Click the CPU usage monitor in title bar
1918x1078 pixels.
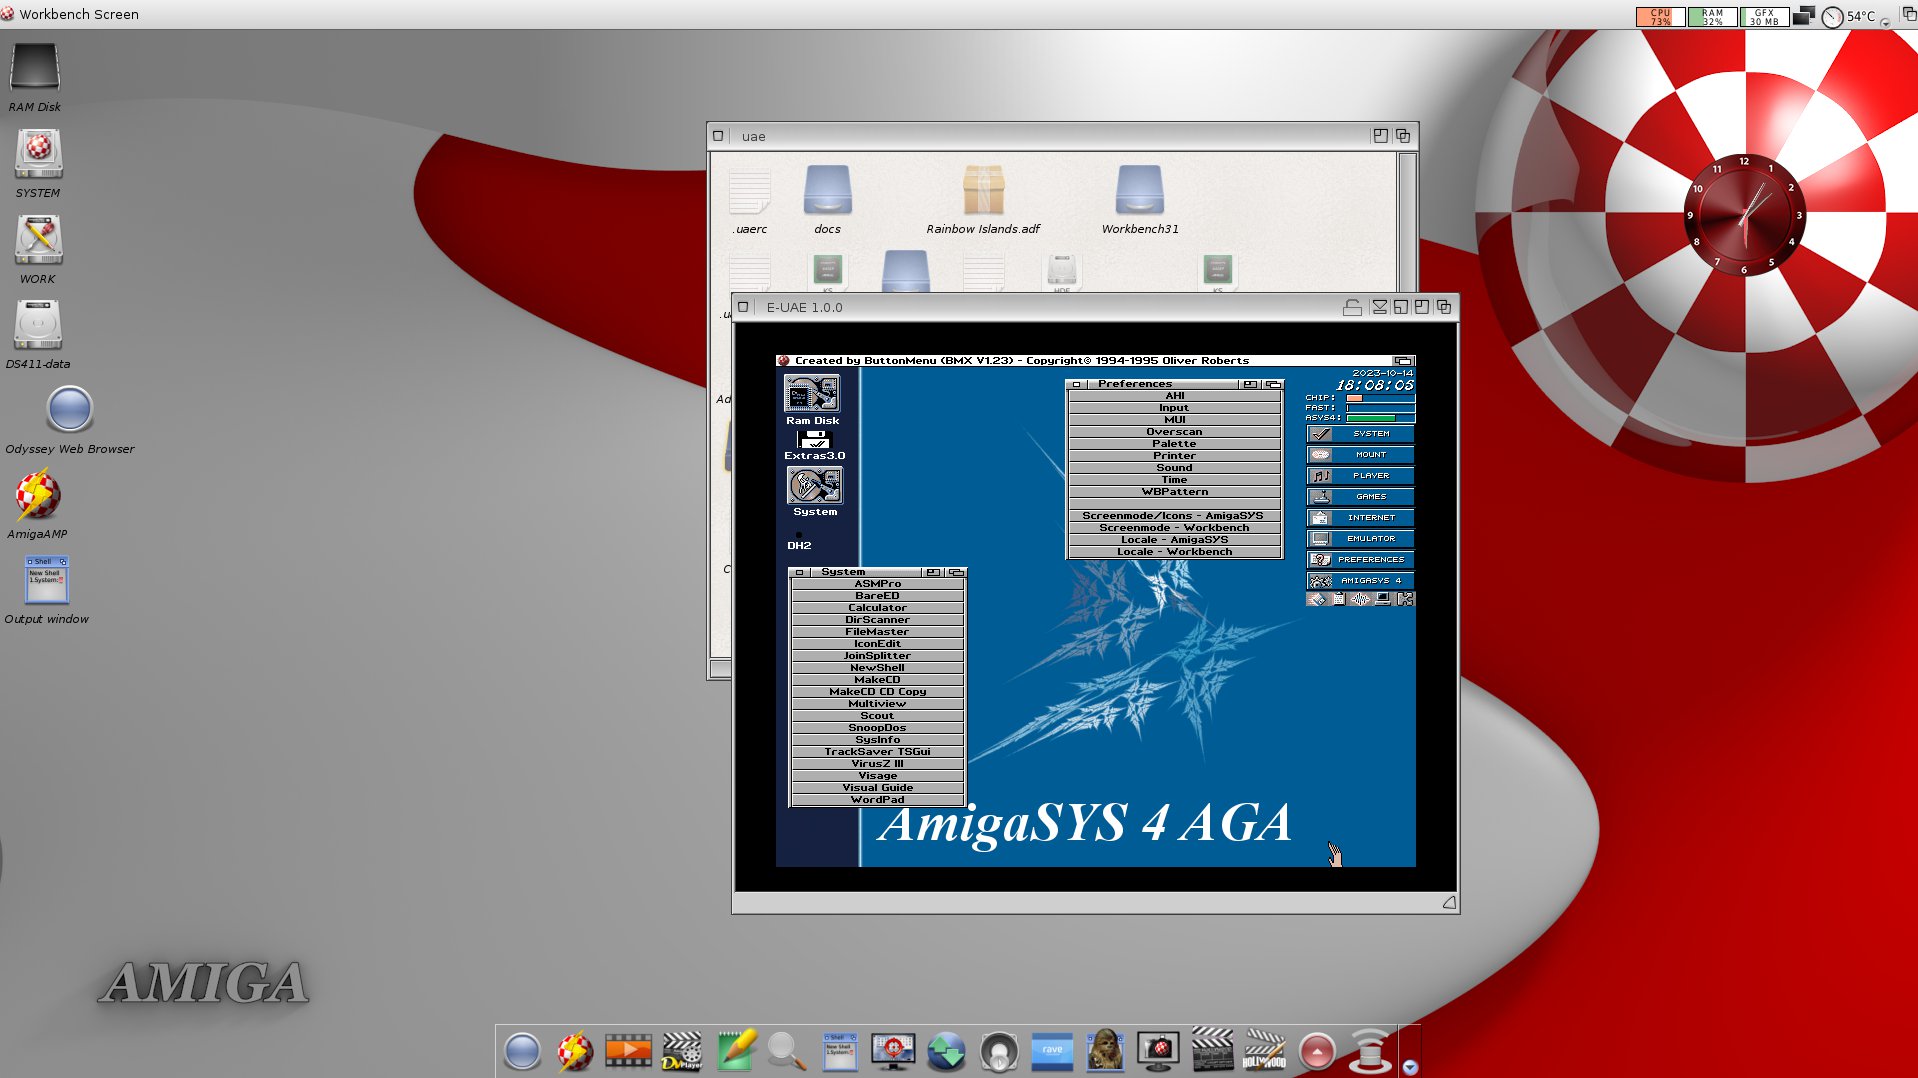point(1660,16)
